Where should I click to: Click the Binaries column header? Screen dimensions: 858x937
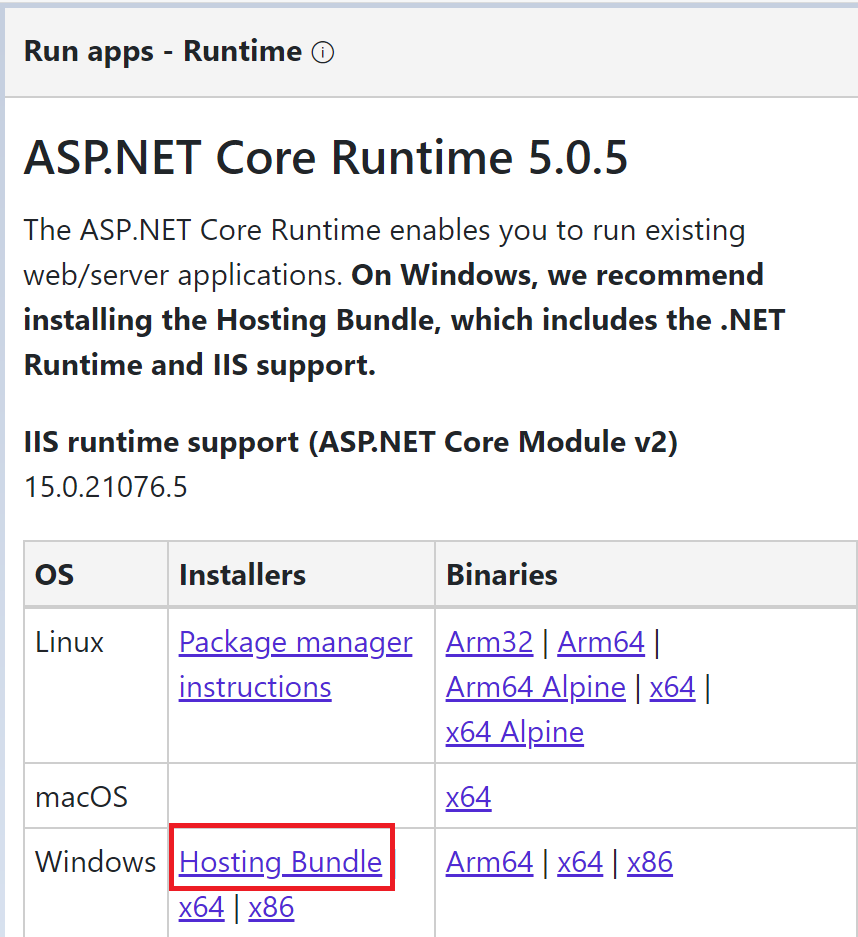501,574
